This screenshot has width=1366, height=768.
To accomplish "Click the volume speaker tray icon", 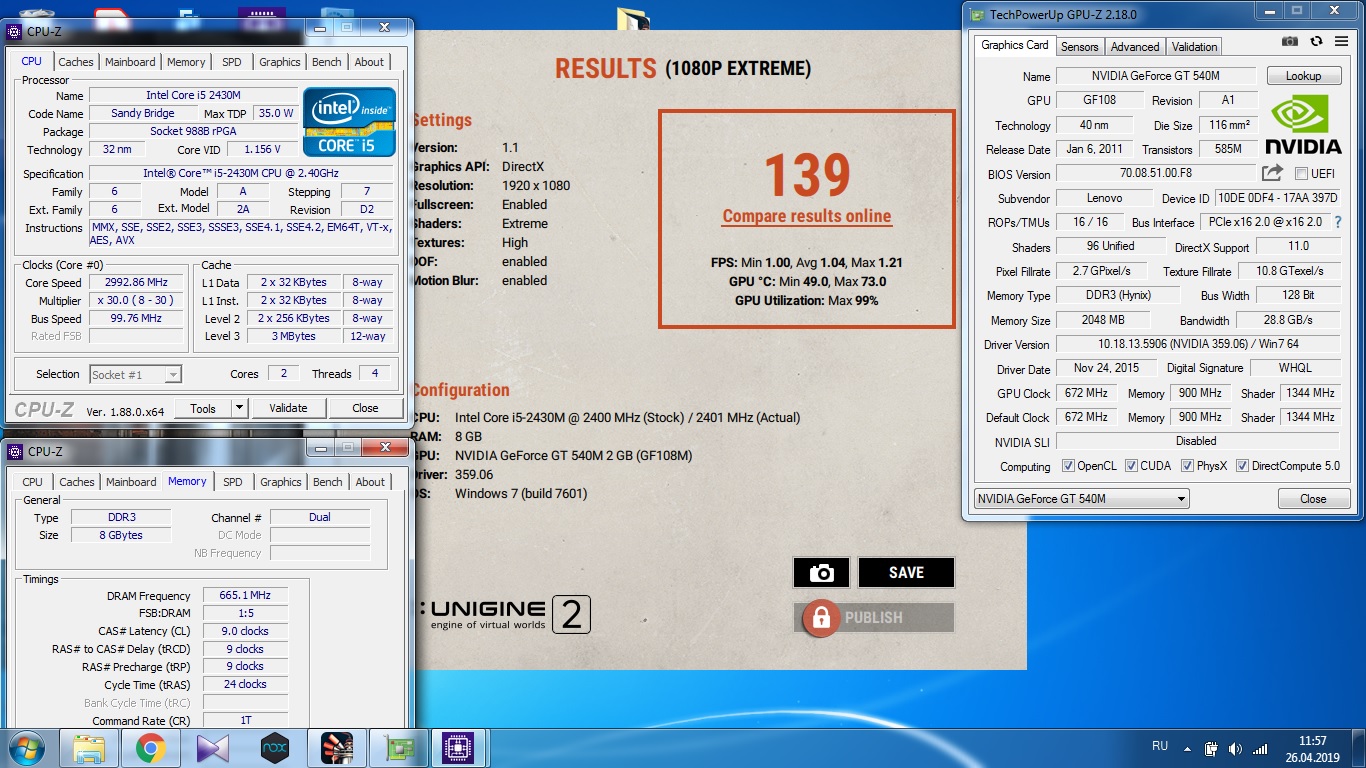I will click(x=1235, y=748).
